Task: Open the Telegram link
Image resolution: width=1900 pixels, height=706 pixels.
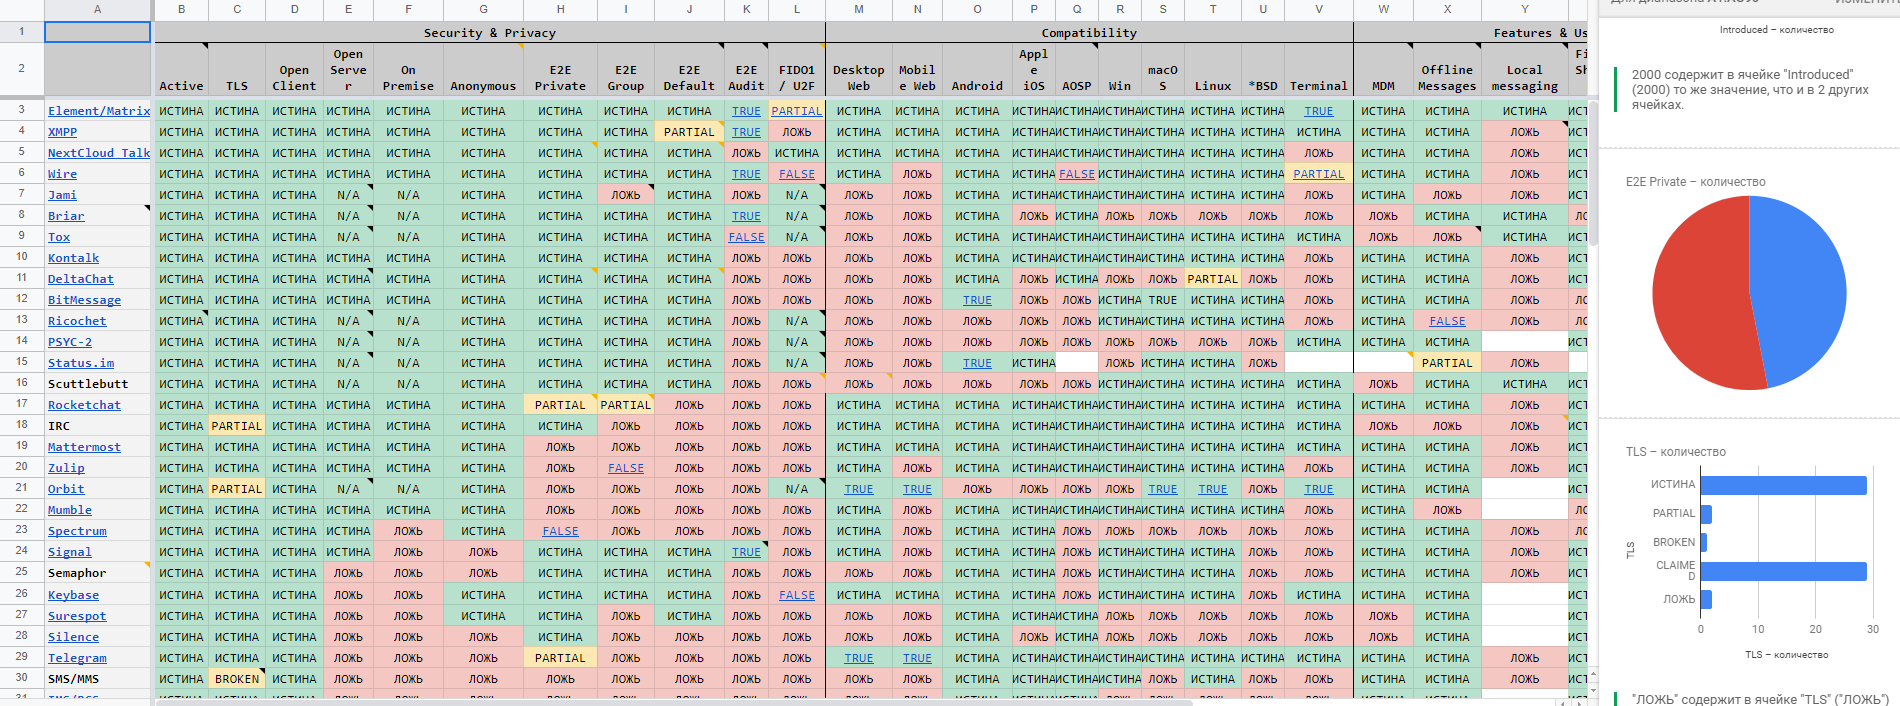Action: coord(77,658)
